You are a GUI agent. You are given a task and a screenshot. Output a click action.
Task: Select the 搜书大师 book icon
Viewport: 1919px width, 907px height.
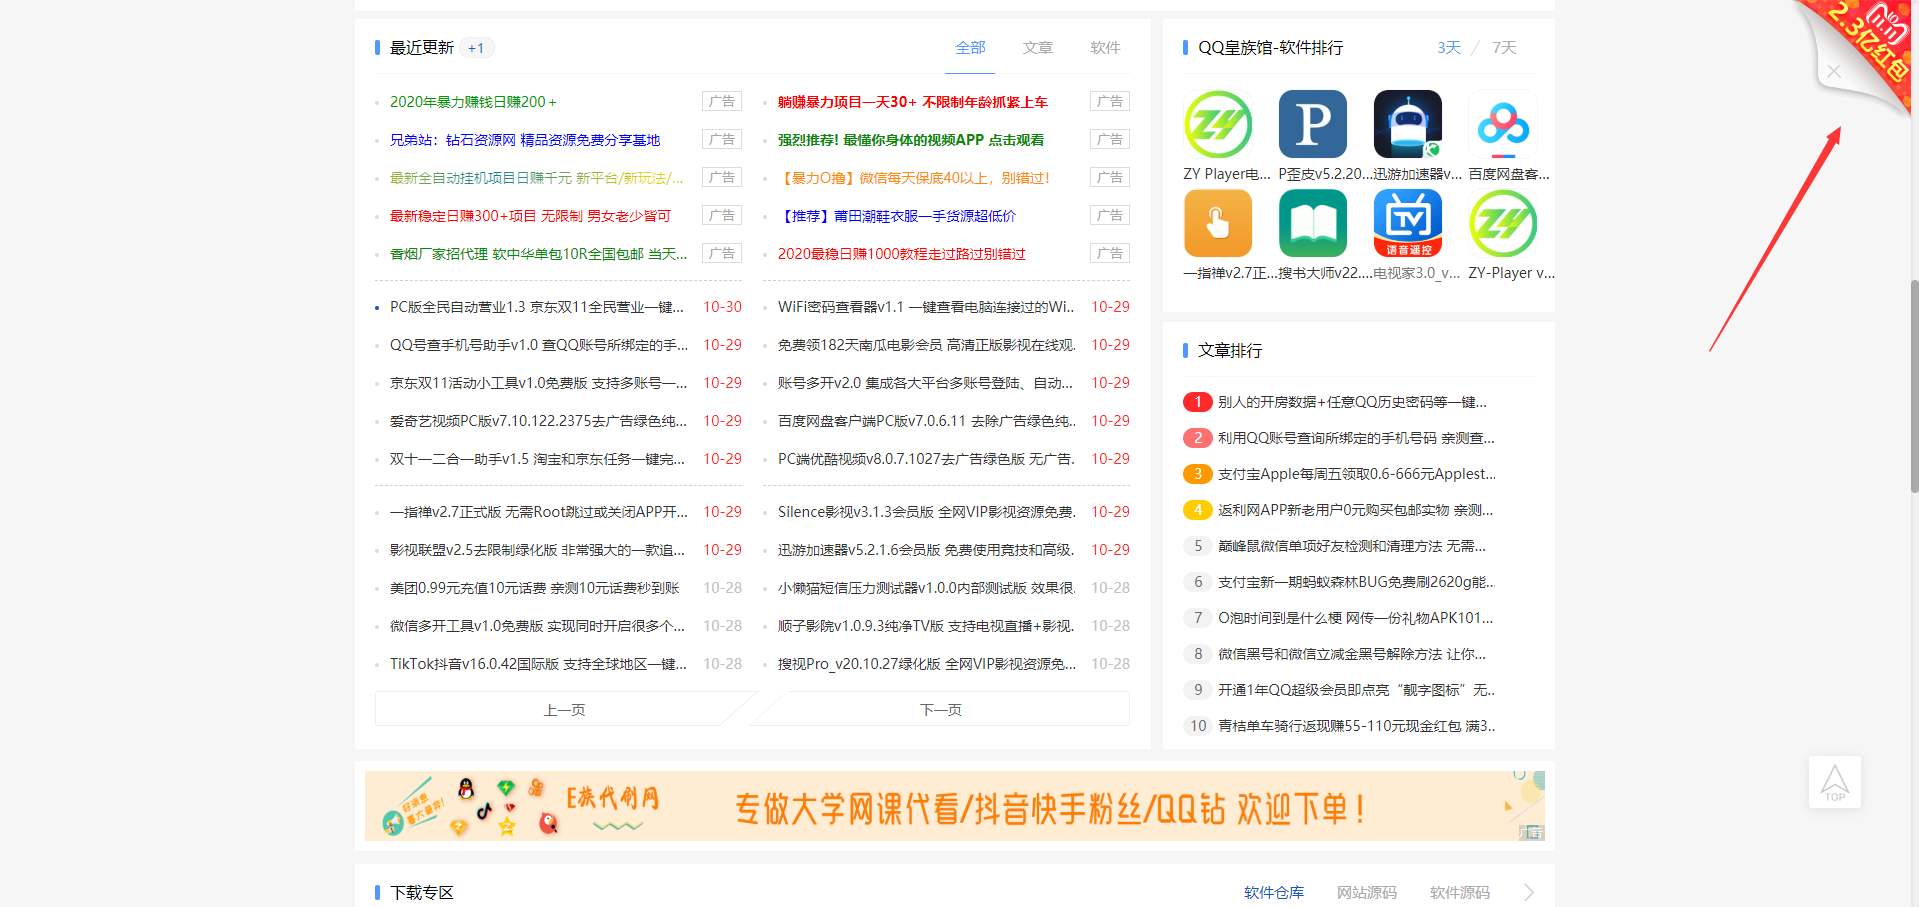(1312, 222)
